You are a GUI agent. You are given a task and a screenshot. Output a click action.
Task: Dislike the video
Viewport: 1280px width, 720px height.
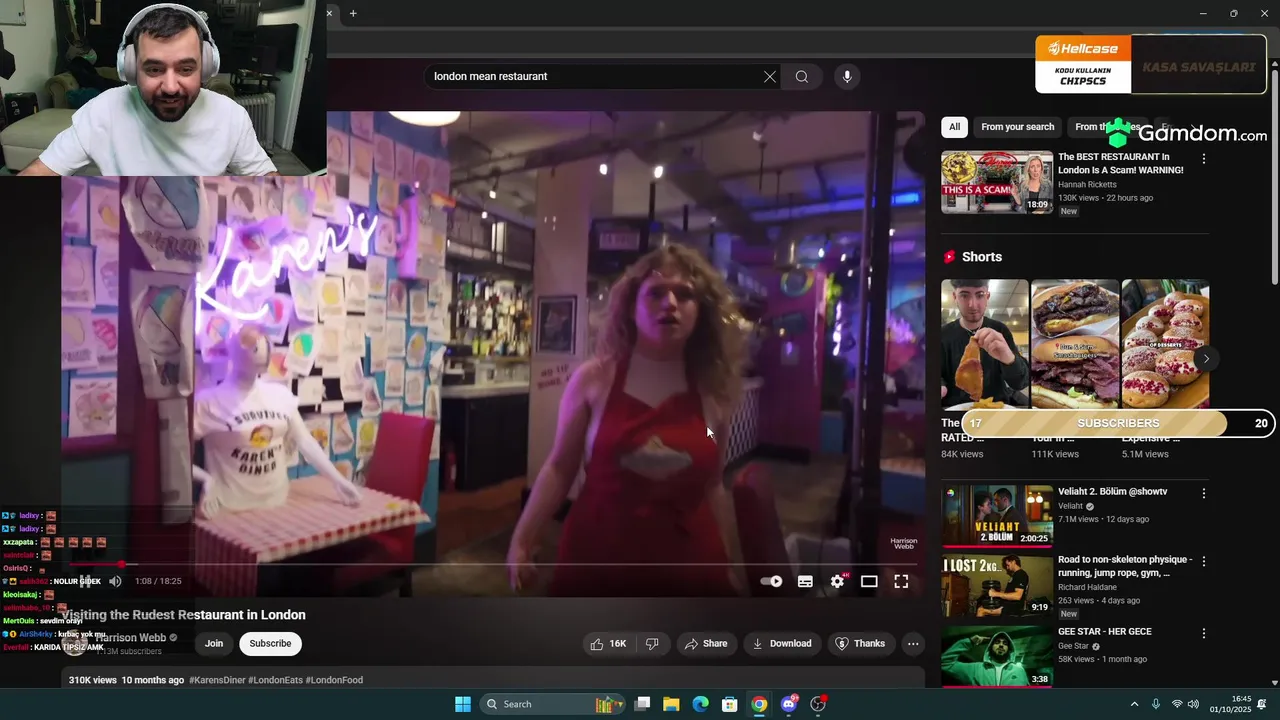click(x=652, y=644)
